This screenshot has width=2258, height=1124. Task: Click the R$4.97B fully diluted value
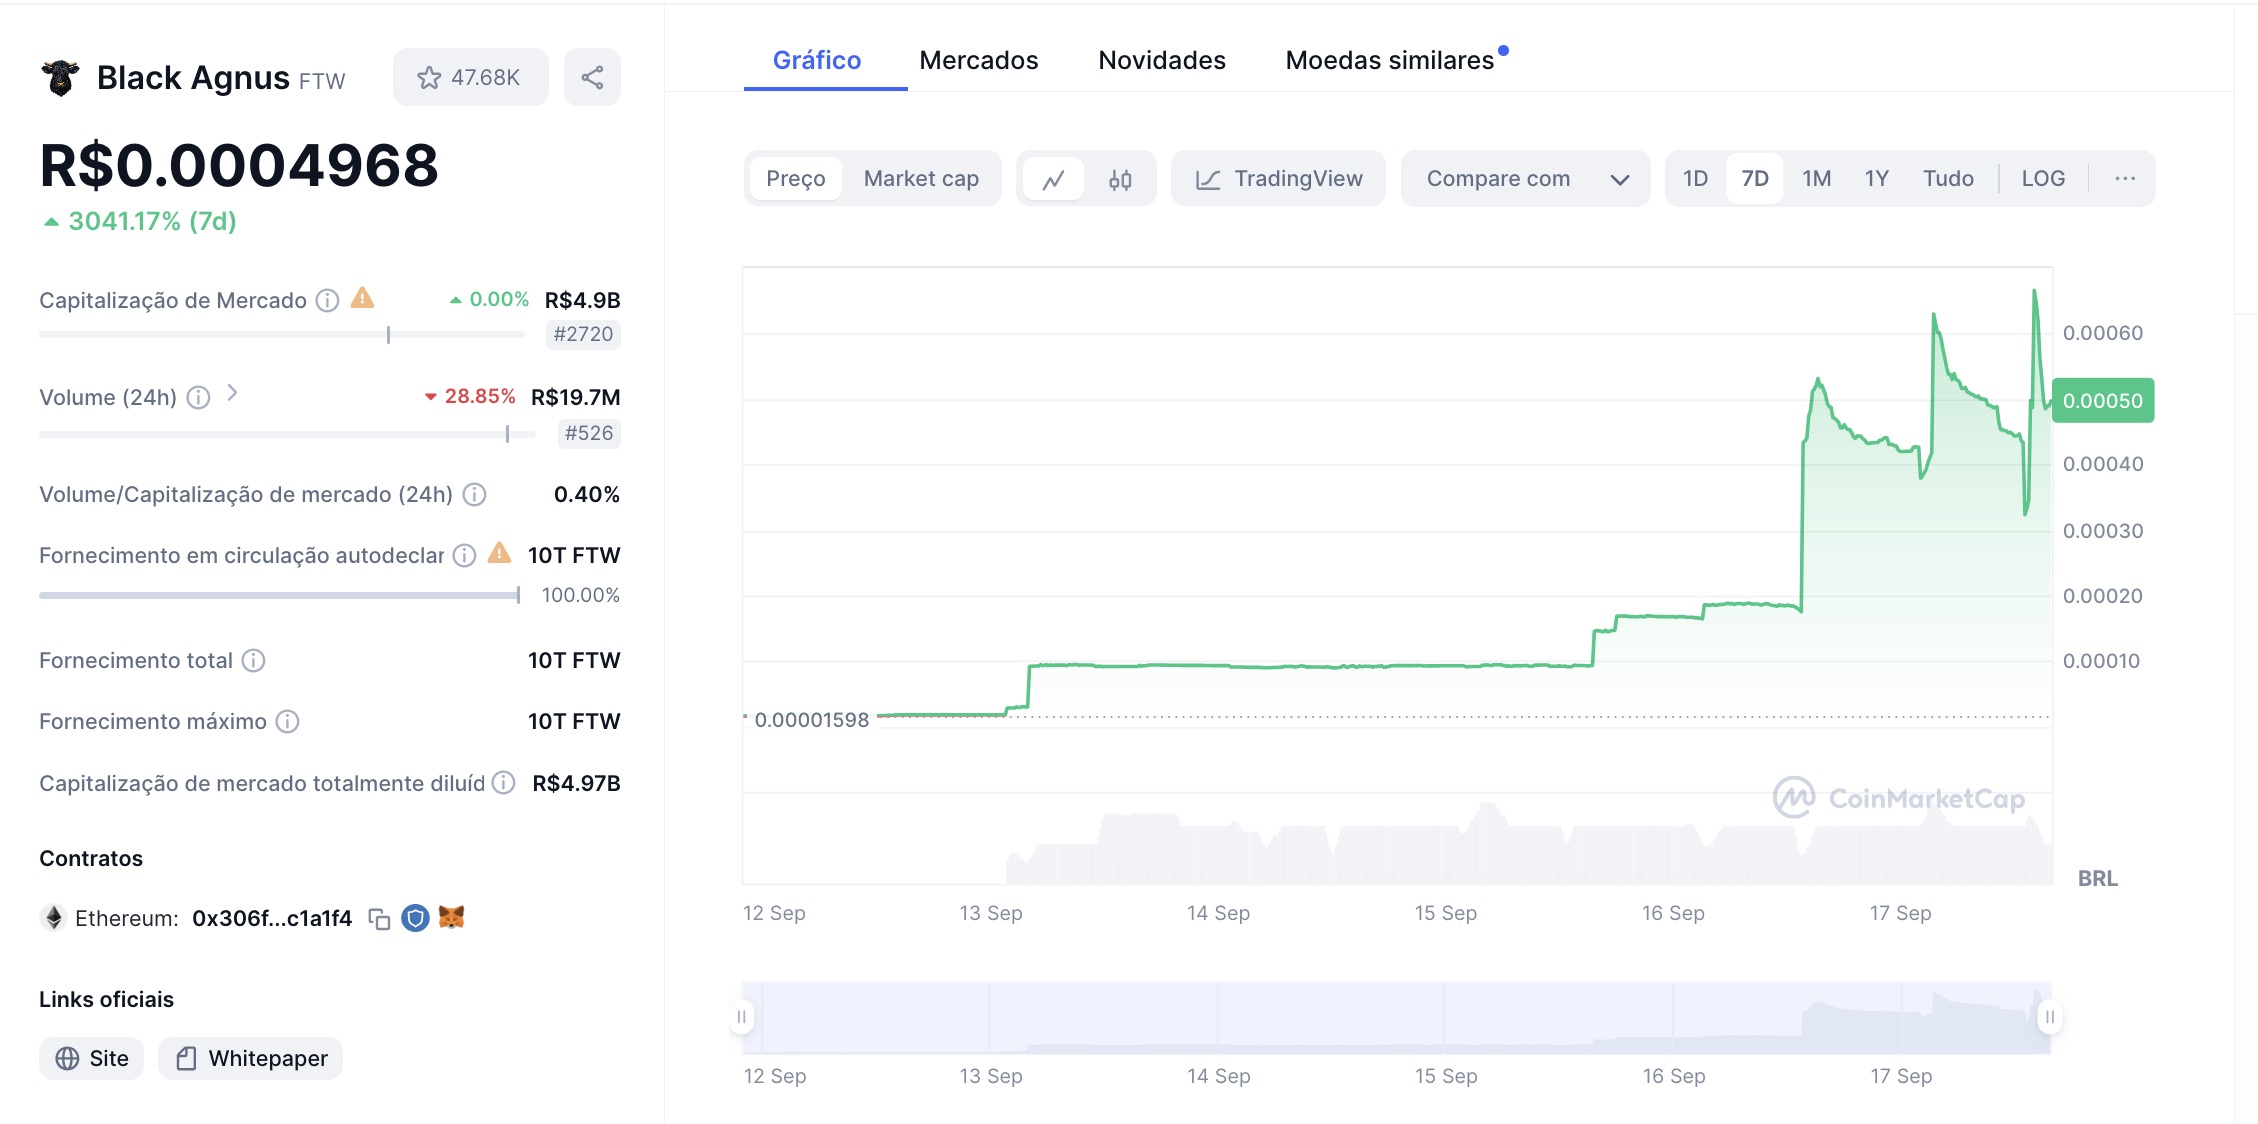point(576,783)
